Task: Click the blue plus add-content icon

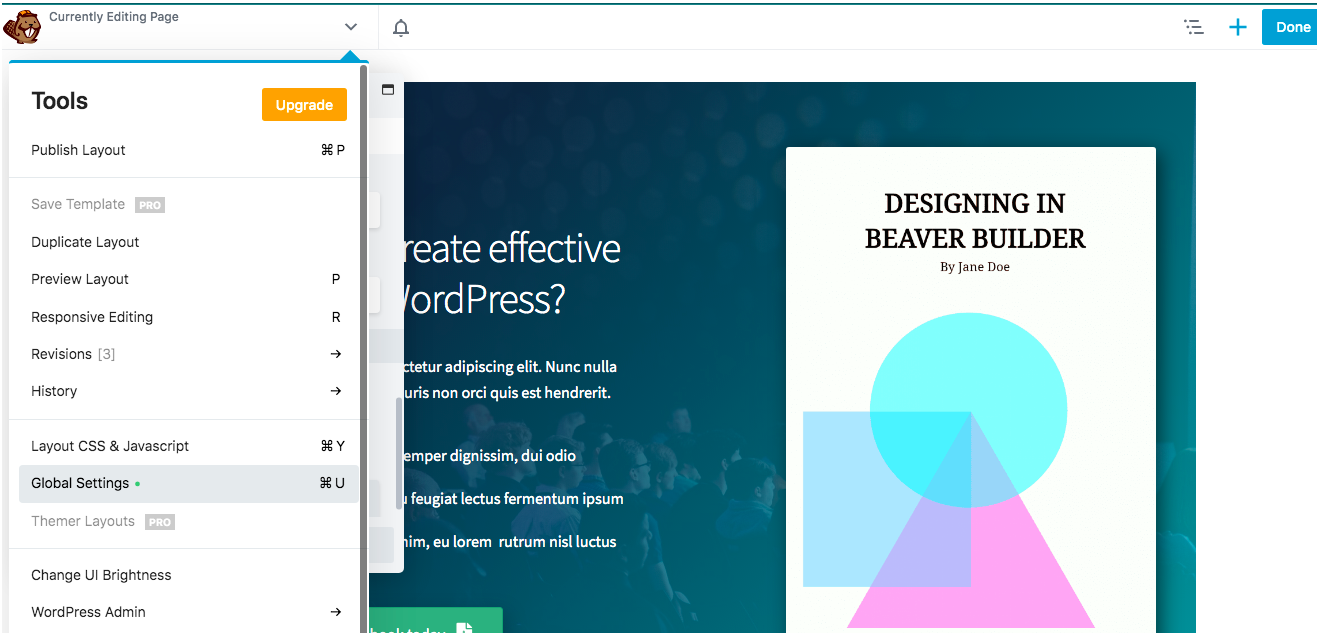Action: pos(1238,27)
